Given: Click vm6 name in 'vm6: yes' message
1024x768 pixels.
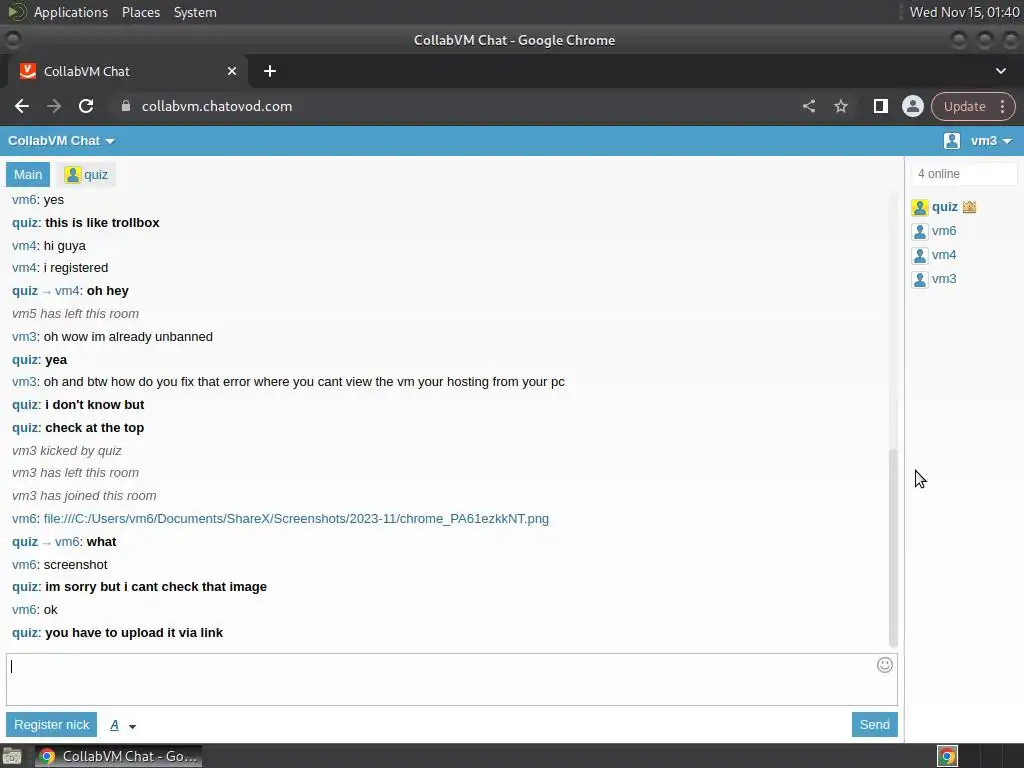Looking at the screenshot, I should point(24,200).
